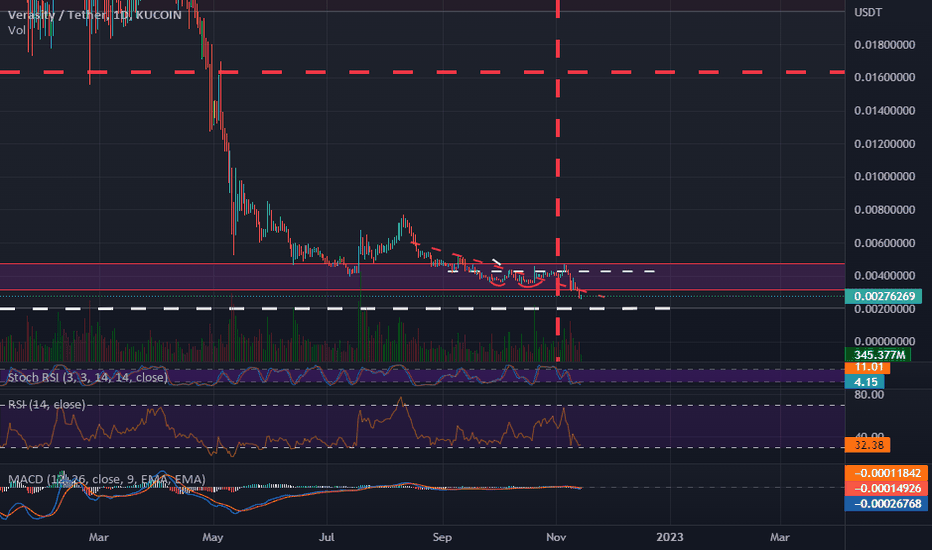The height and width of the screenshot is (550, 932).
Task: Click the 0.01200000 price axis label
Action: click(884, 144)
